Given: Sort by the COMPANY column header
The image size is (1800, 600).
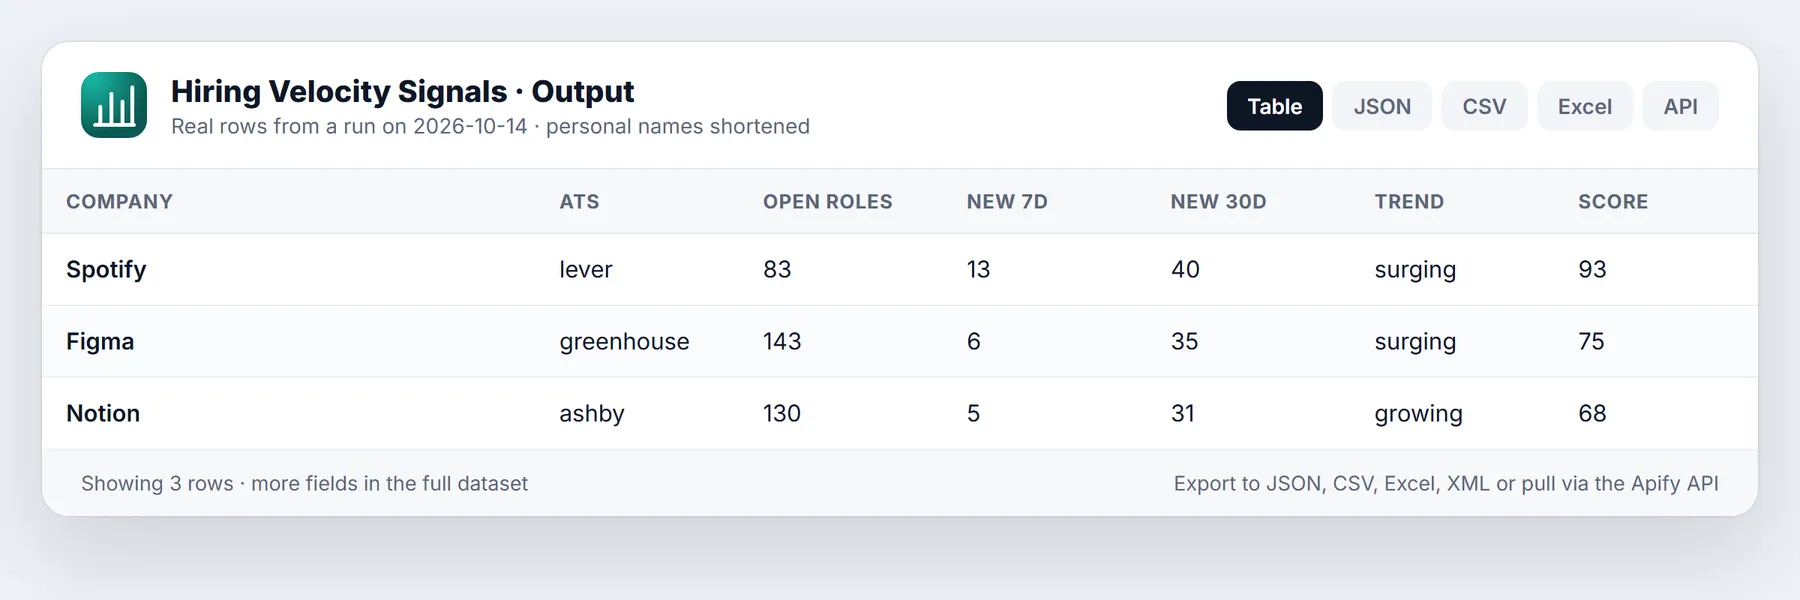Looking at the screenshot, I should [x=119, y=202].
